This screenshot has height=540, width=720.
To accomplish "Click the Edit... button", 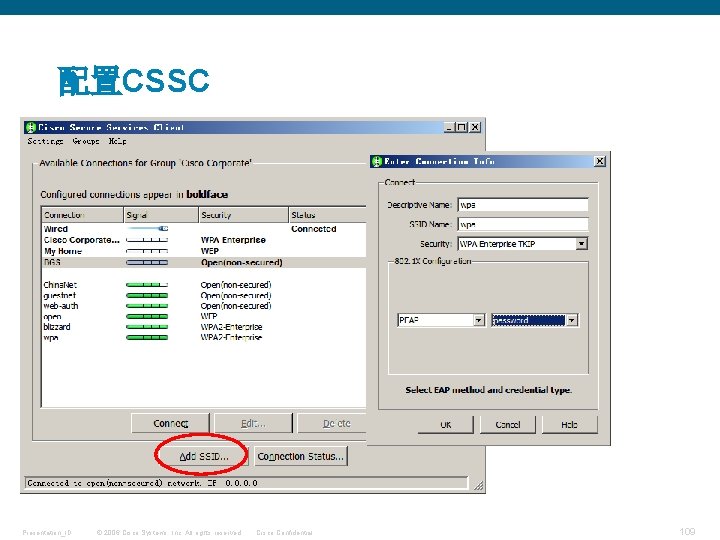I will point(253,423).
